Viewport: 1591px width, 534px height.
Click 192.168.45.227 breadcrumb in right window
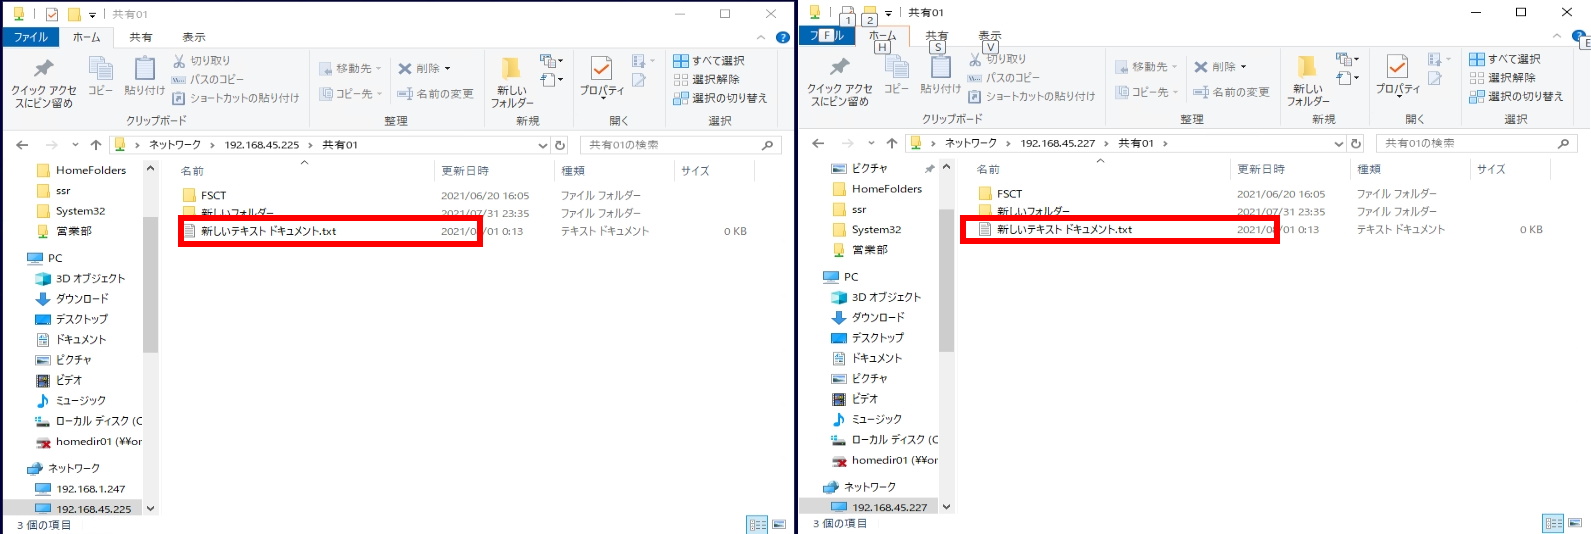coord(1057,143)
